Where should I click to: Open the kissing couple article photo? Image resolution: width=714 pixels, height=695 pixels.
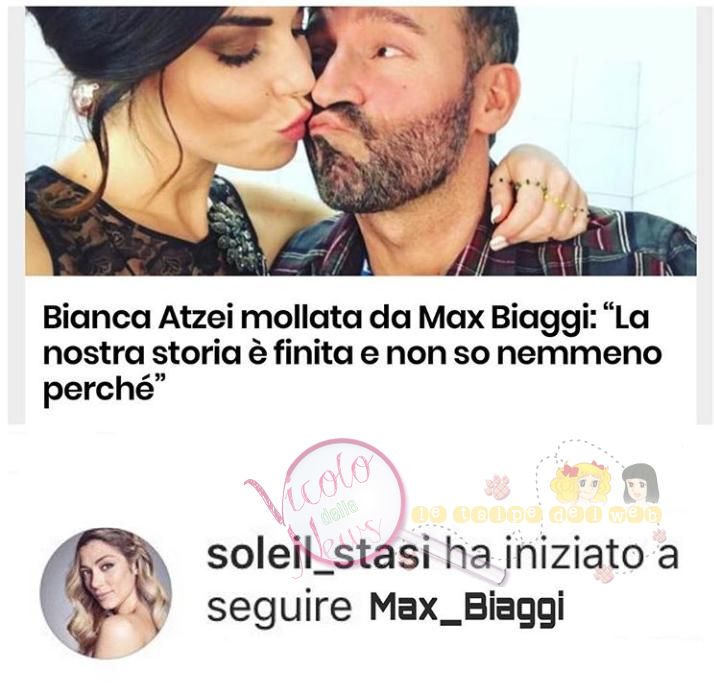point(361,141)
